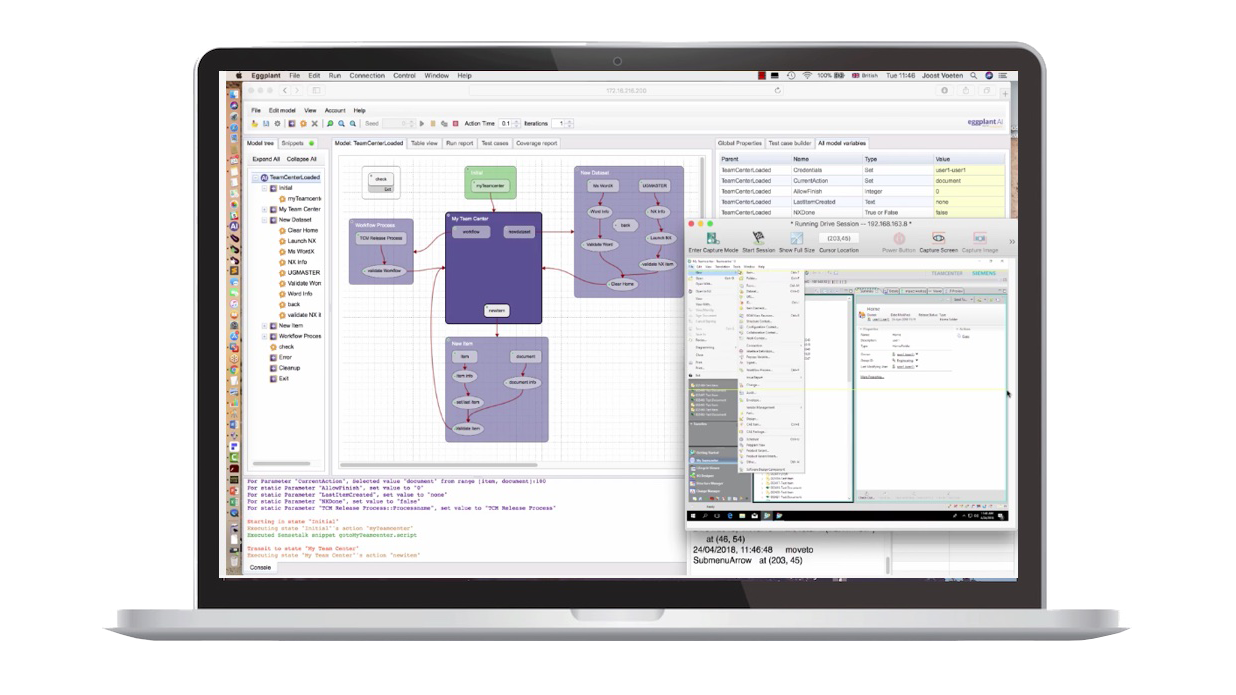Open the Edit model menu
This screenshot has height=695, width=1236.
click(282, 110)
